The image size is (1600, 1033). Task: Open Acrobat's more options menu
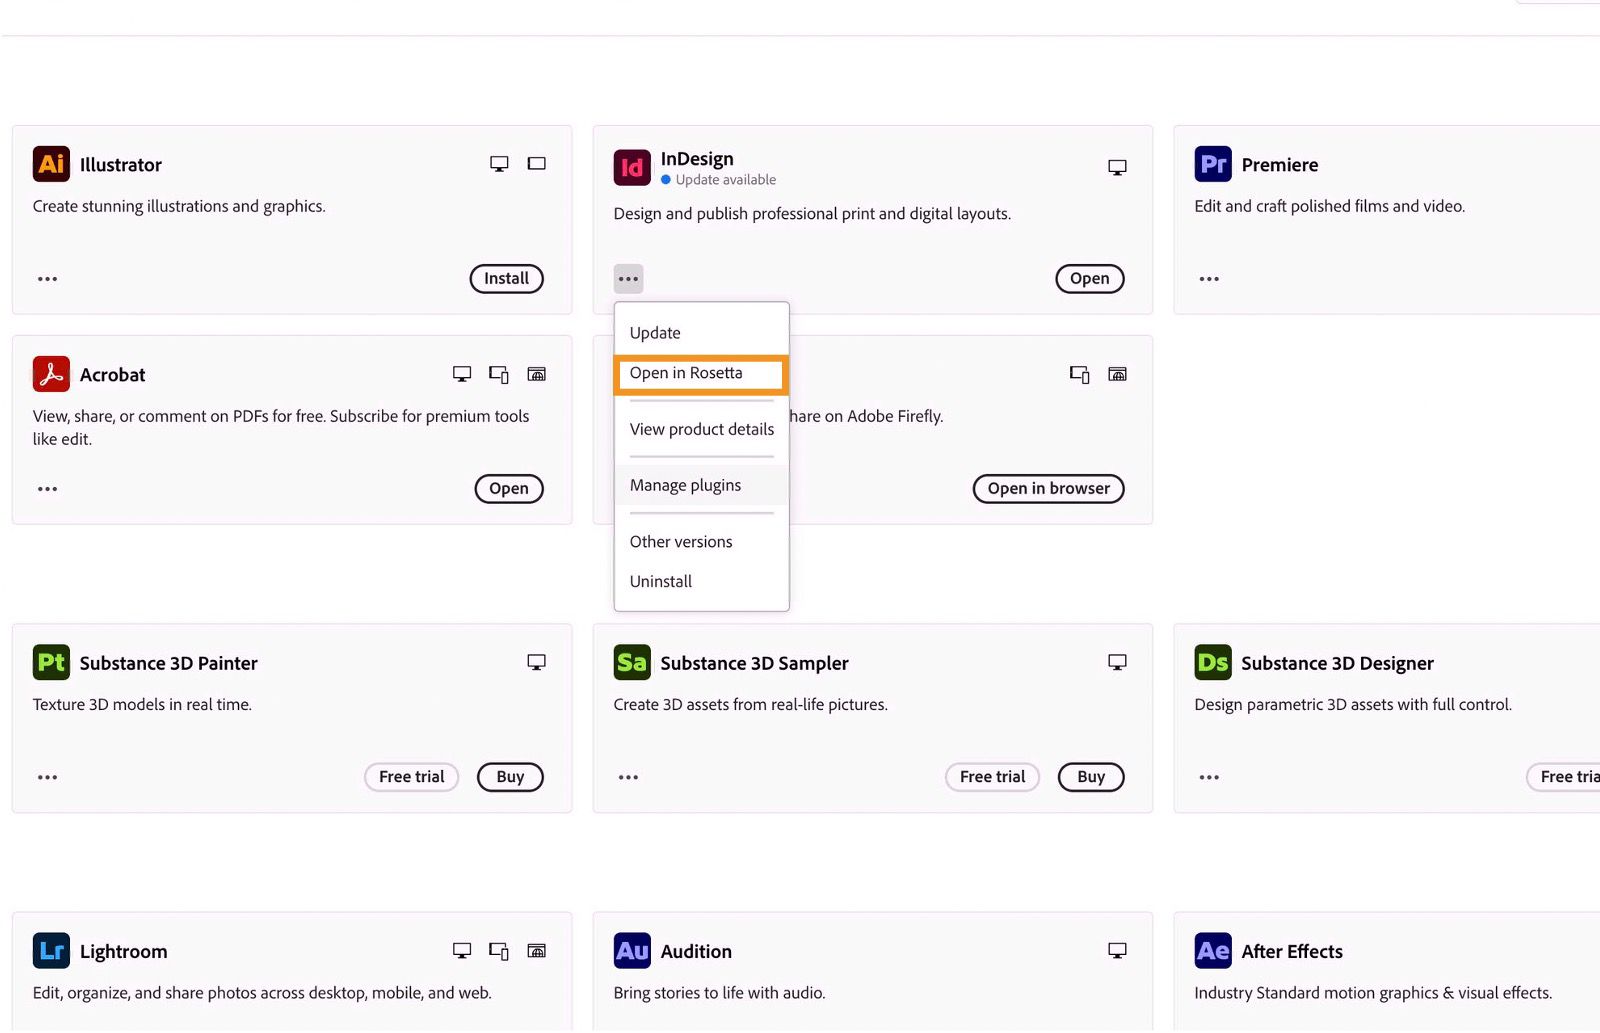[47, 489]
